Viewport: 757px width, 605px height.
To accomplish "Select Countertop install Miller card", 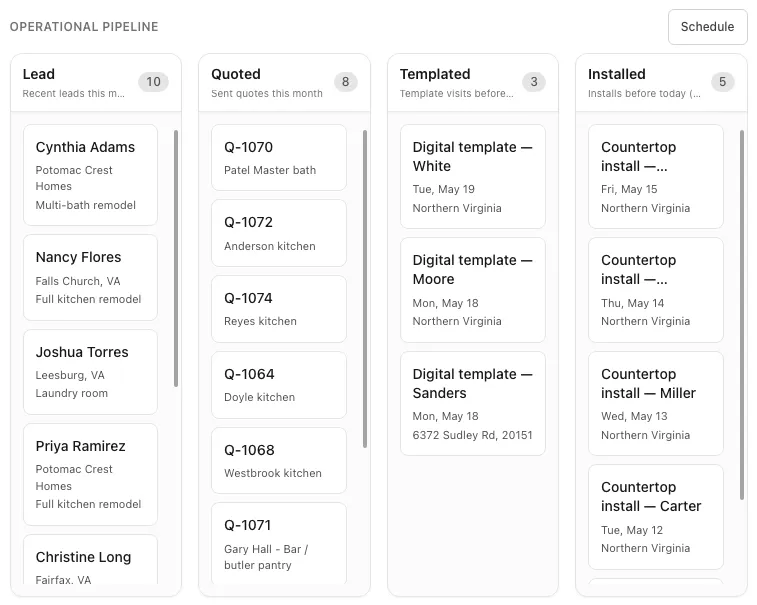I will [656, 404].
